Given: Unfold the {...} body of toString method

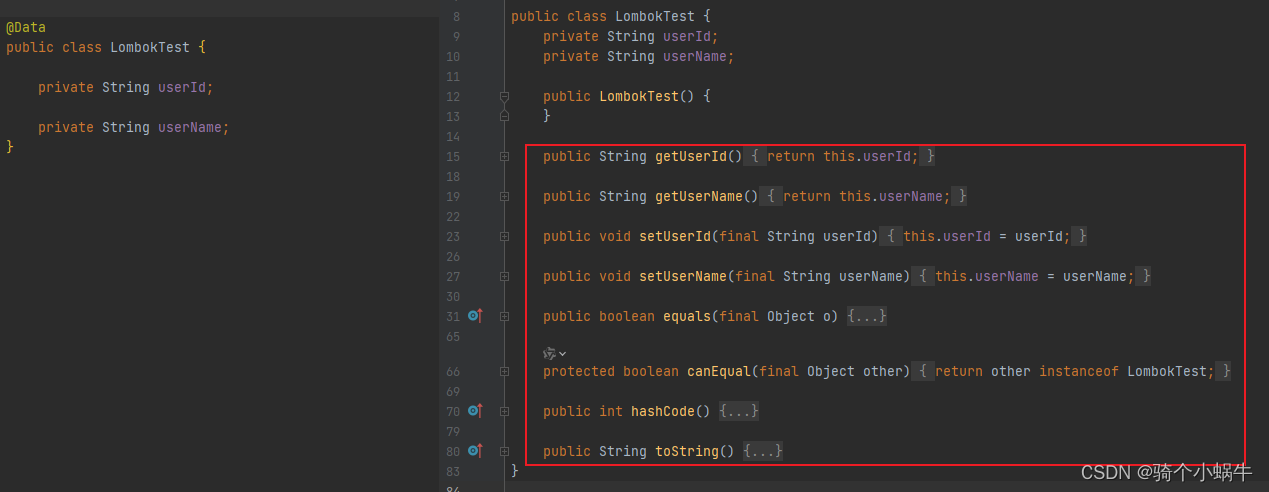Looking at the screenshot, I should pos(763,451).
